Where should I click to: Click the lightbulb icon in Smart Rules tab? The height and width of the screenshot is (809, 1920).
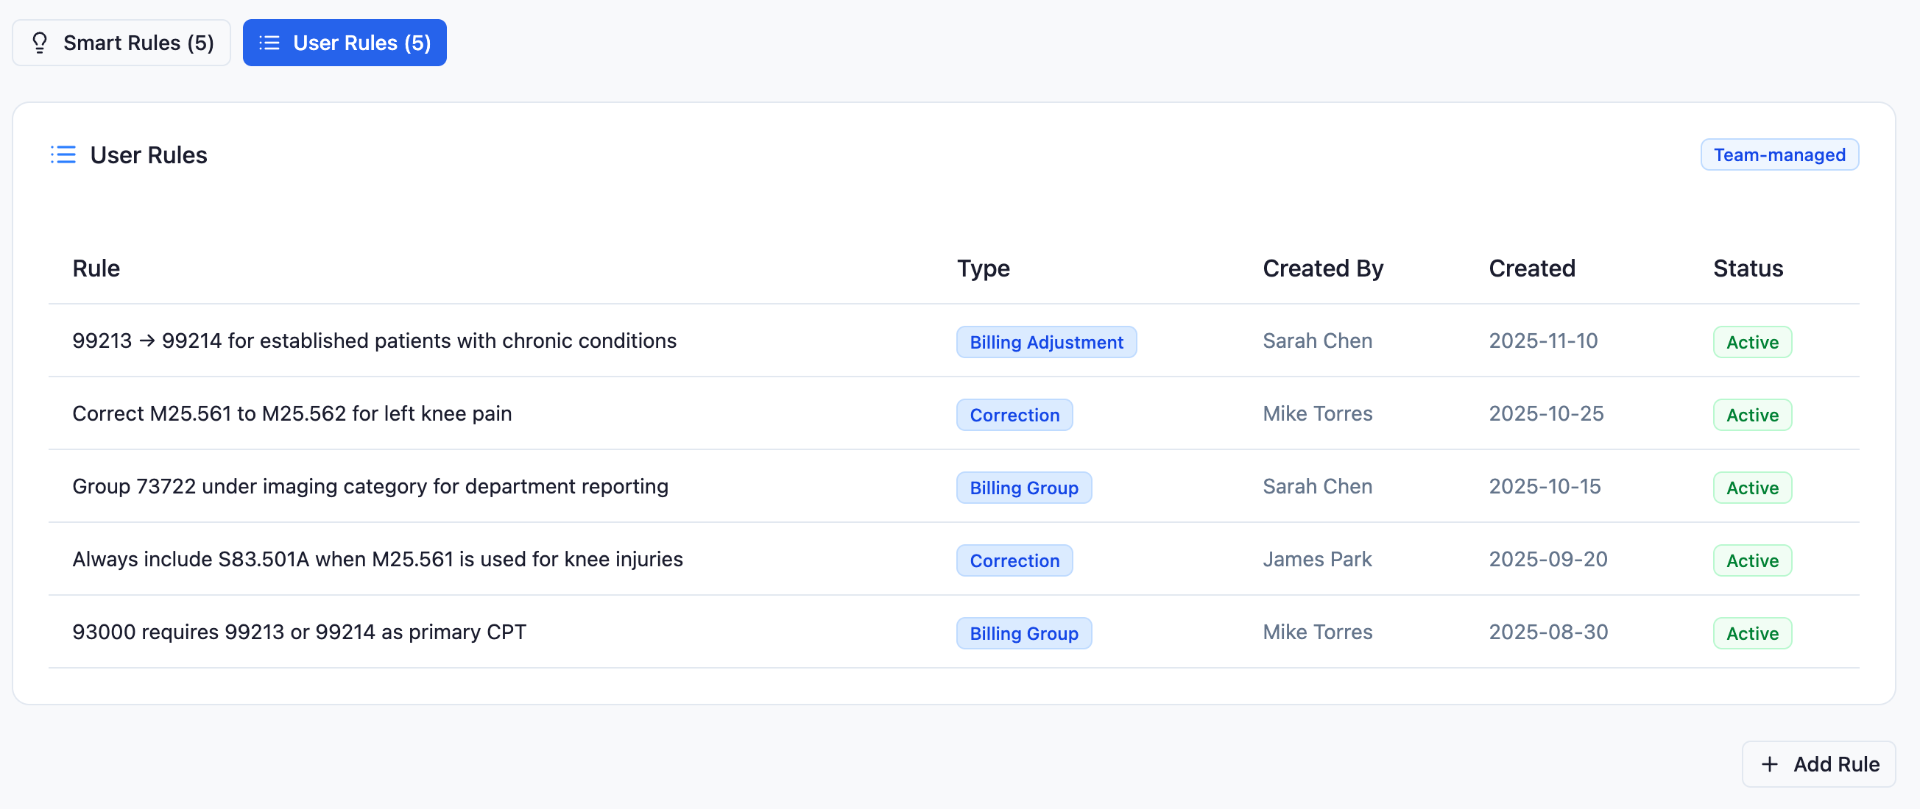[40, 43]
